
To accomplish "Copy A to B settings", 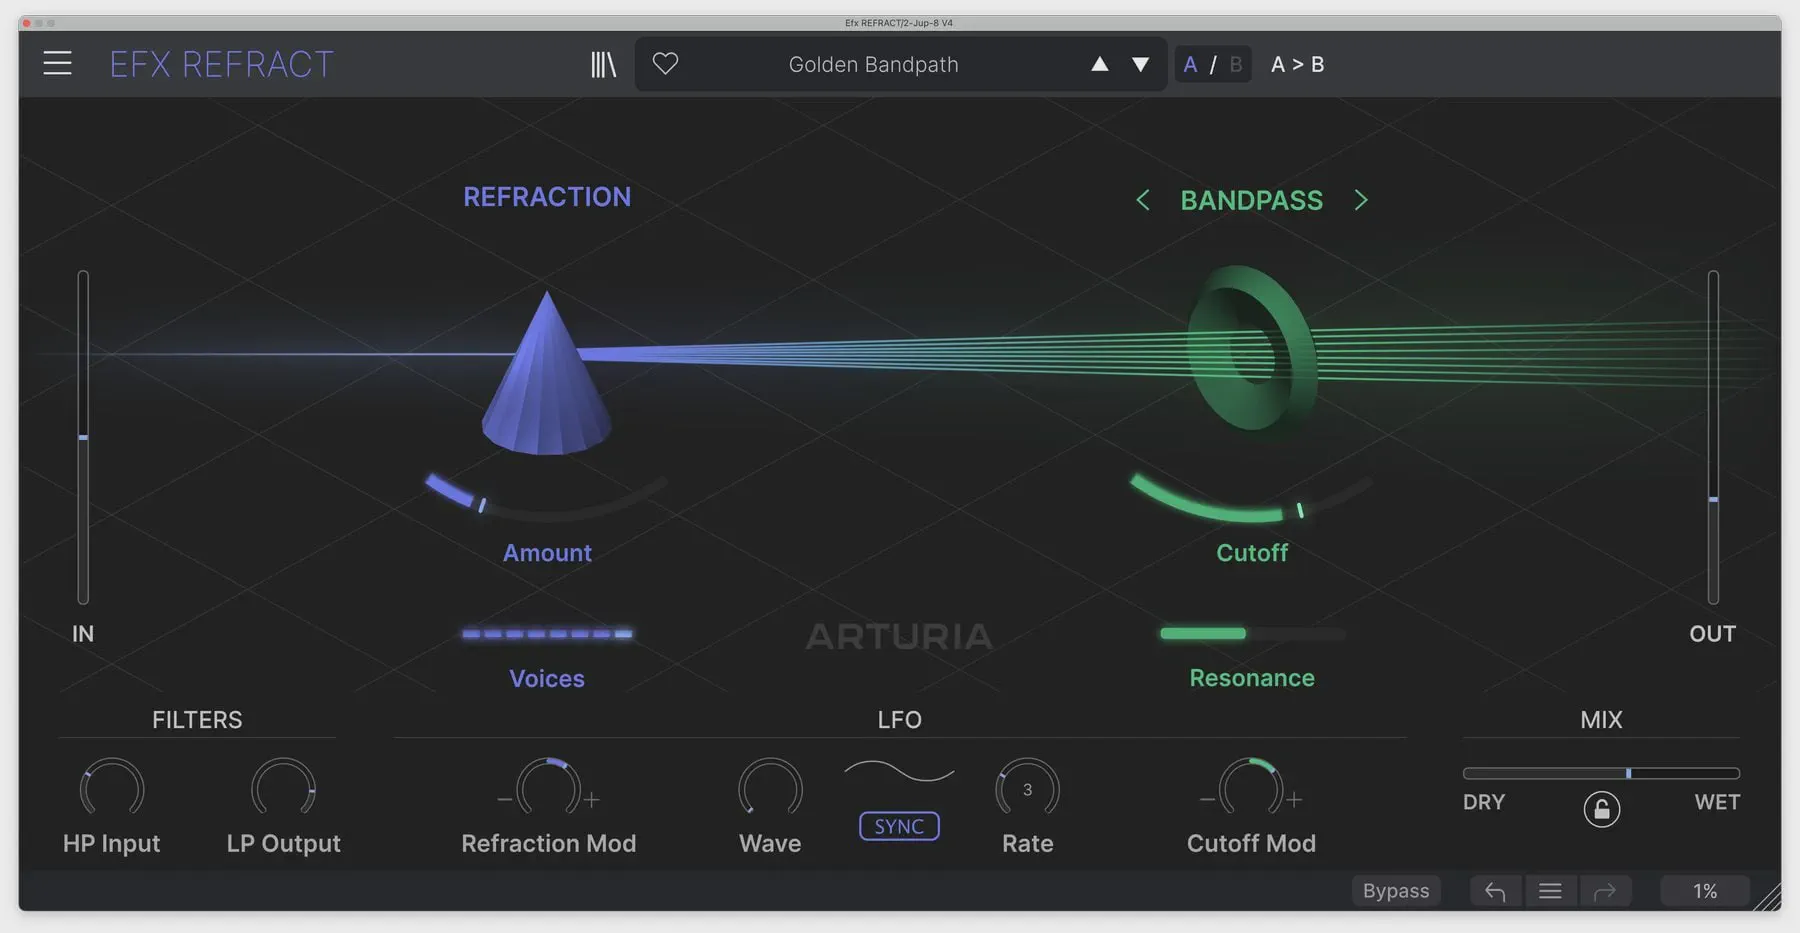I will click(1297, 65).
